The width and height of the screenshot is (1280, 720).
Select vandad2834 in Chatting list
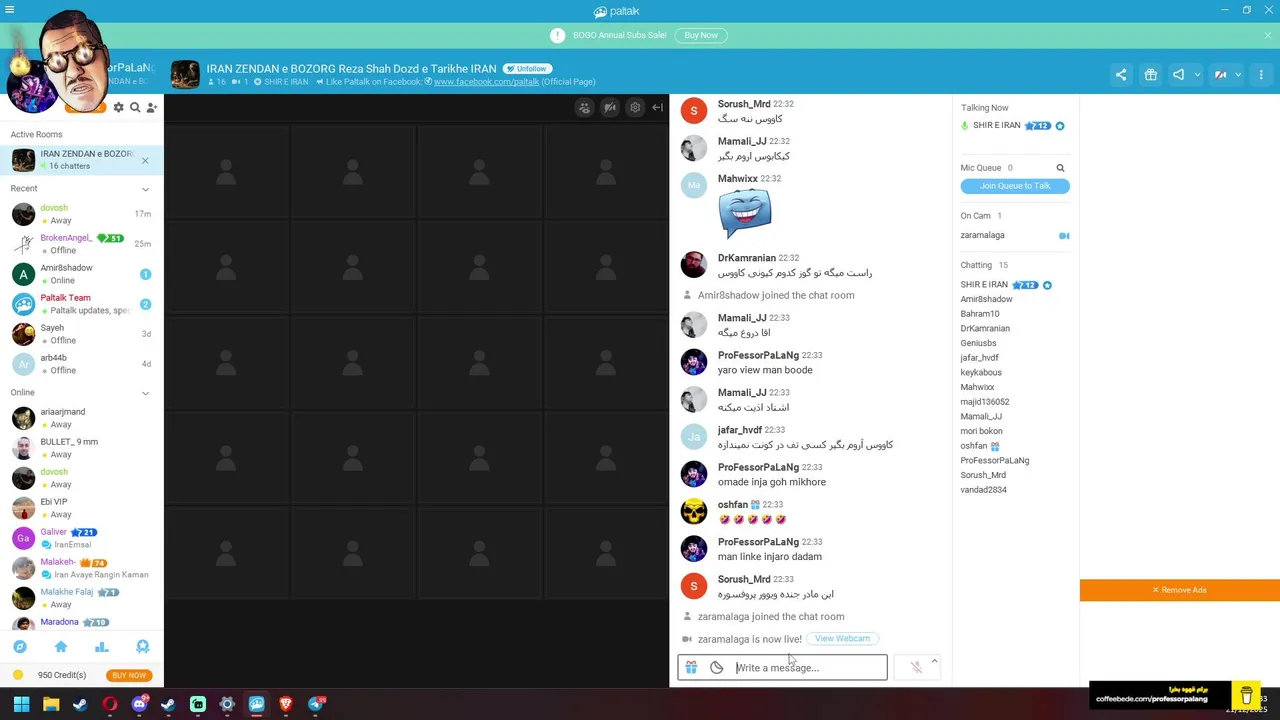pyautogui.click(x=984, y=490)
